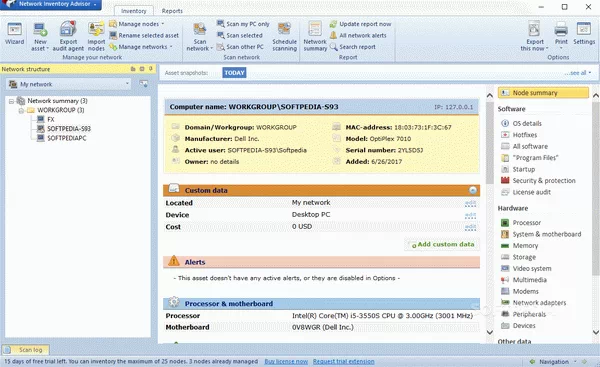Screen dimensions: 600x367
Task: Click Scan selected
Action: [240, 35]
